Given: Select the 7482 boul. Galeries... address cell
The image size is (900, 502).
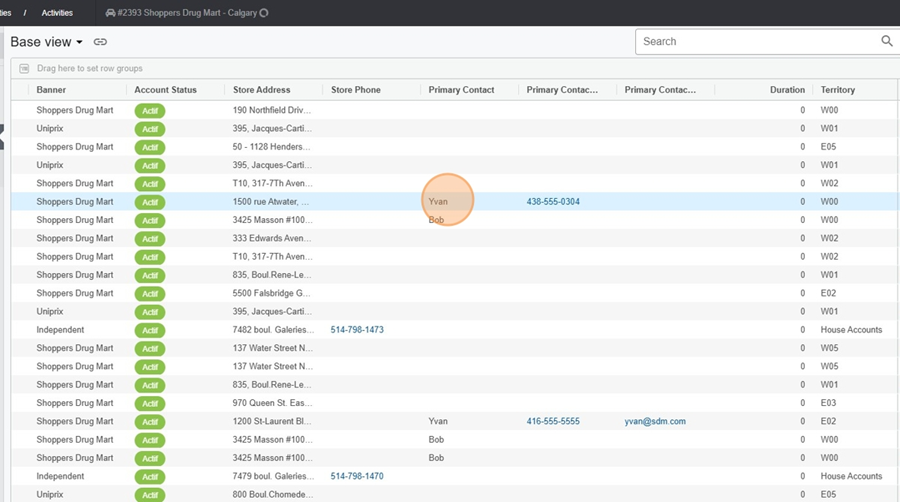Looking at the screenshot, I should (x=273, y=329).
